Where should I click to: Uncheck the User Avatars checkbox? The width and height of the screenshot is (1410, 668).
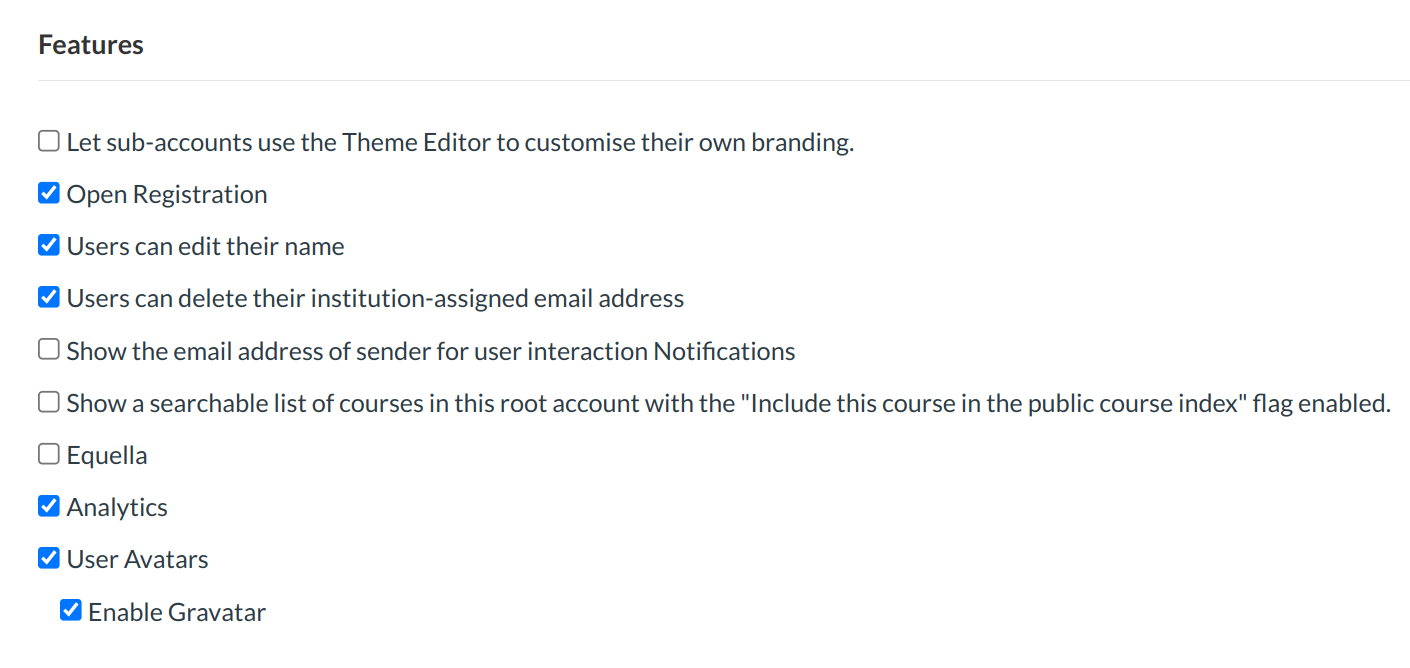[x=49, y=558]
